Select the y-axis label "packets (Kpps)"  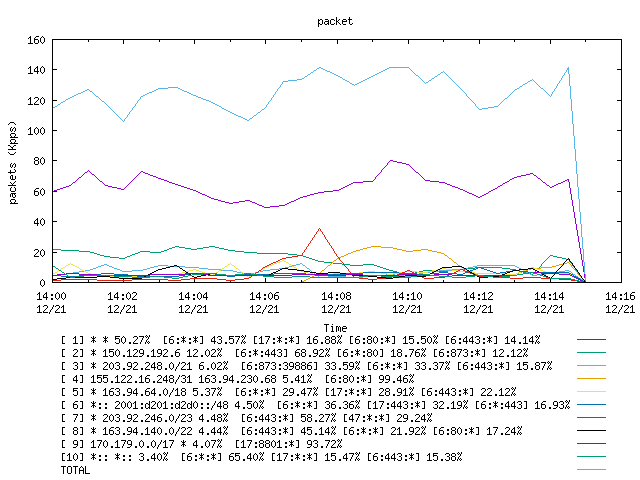[x=13, y=162]
